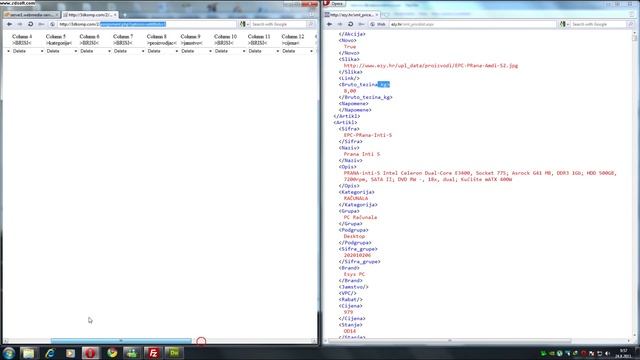This screenshot has height=360, width=640.
Task: Switch to FileZilla from the taskbar
Action: pyautogui.click(x=153, y=353)
